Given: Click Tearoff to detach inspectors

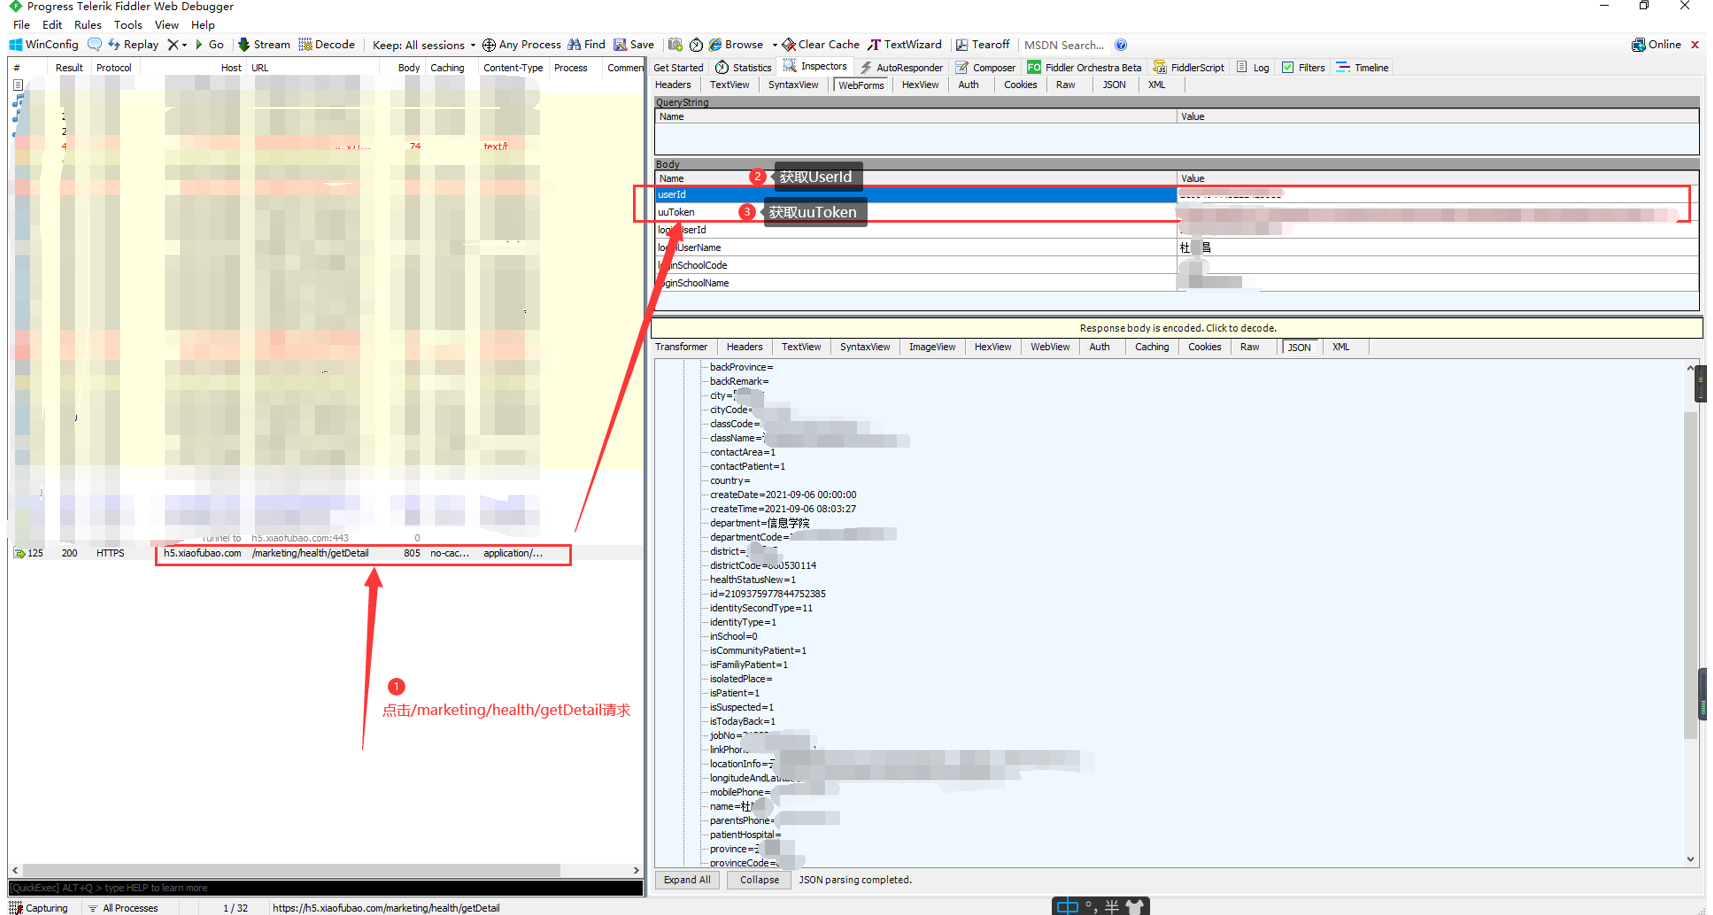Looking at the screenshot, I should [982, 45].
